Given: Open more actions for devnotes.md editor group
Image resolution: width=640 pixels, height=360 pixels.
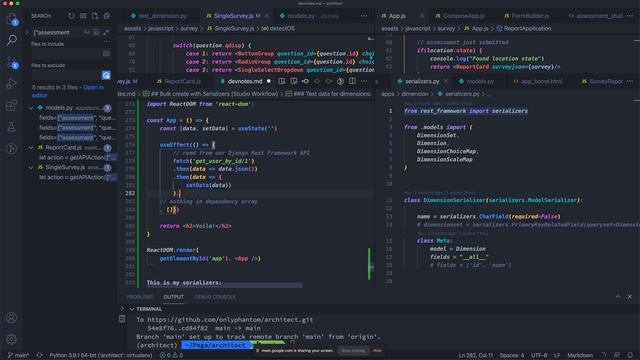Looking at the screenshot, I should [364, 81].
